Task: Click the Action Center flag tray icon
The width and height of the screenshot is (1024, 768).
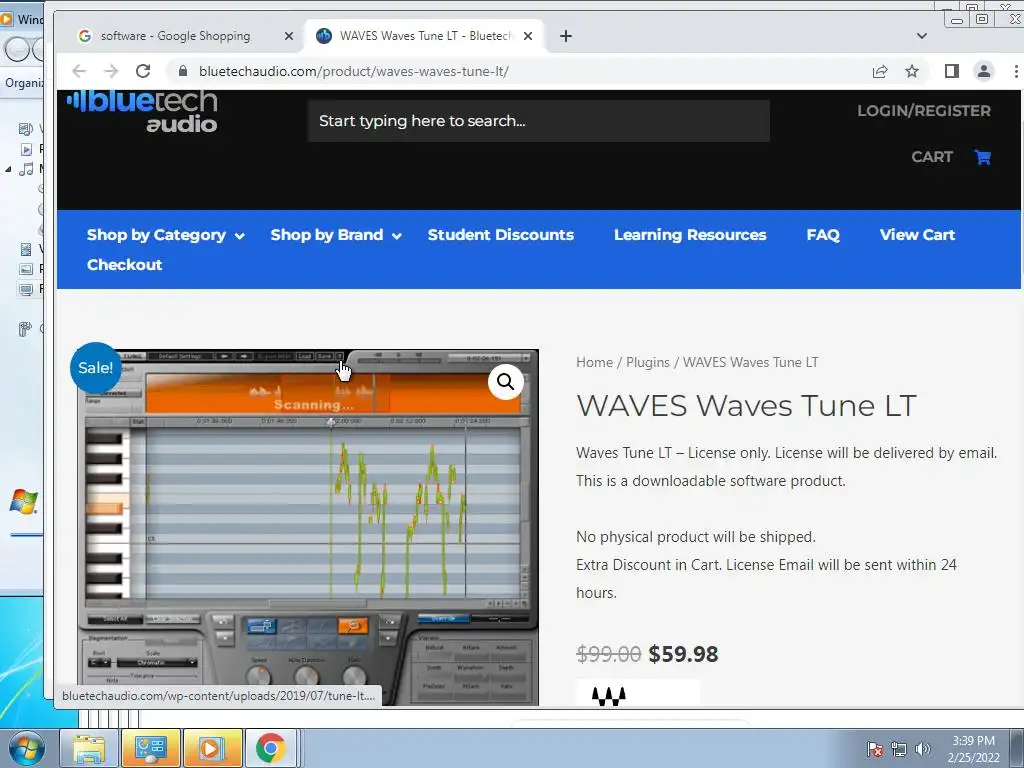Action: 874,749
